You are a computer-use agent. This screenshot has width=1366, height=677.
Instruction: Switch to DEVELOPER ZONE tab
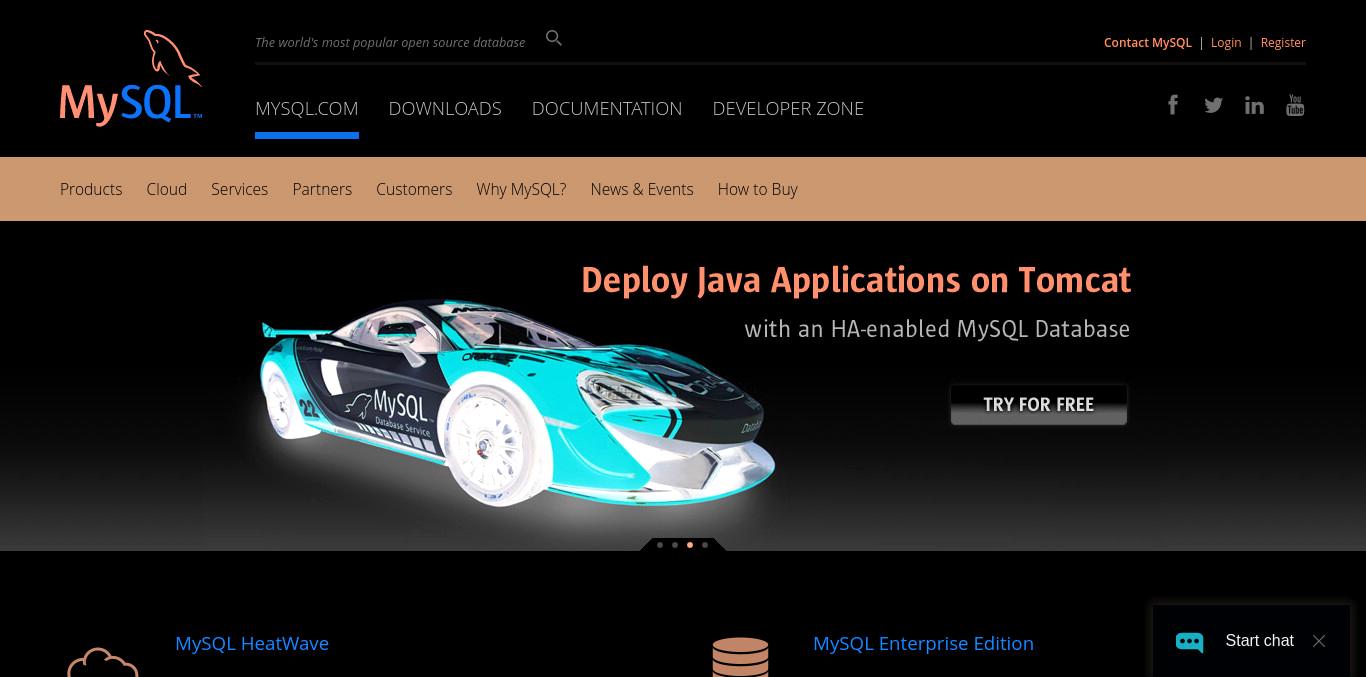point(788,108)
